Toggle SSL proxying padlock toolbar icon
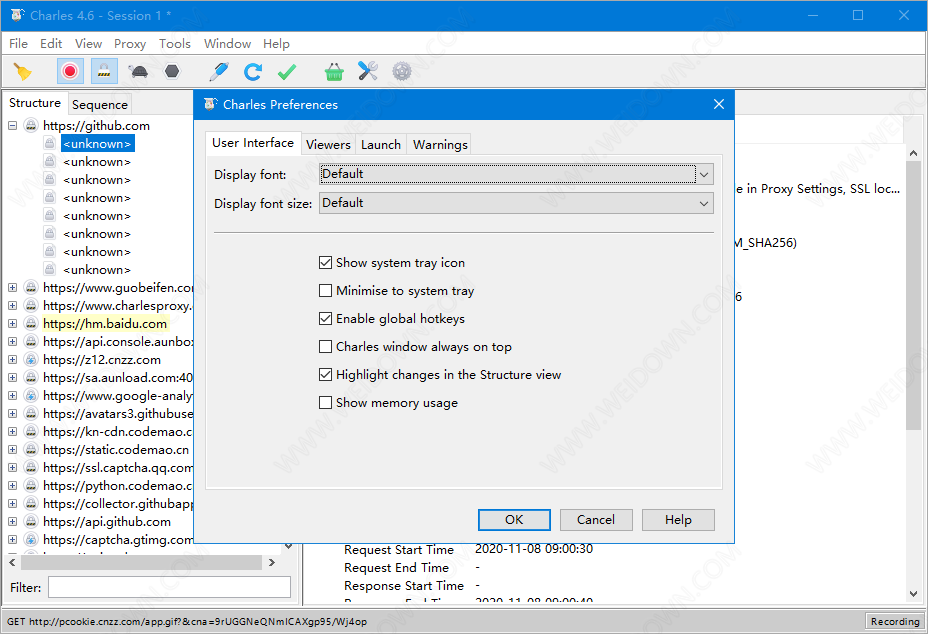 (x=104, y=72)
